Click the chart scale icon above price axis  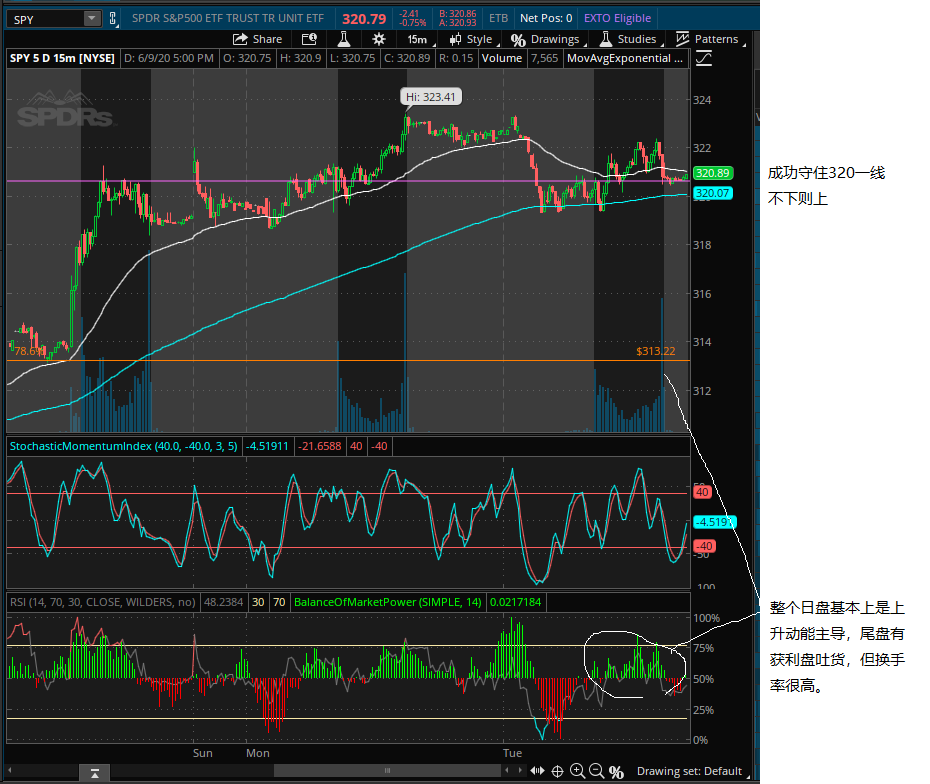(x=703, y=58)
